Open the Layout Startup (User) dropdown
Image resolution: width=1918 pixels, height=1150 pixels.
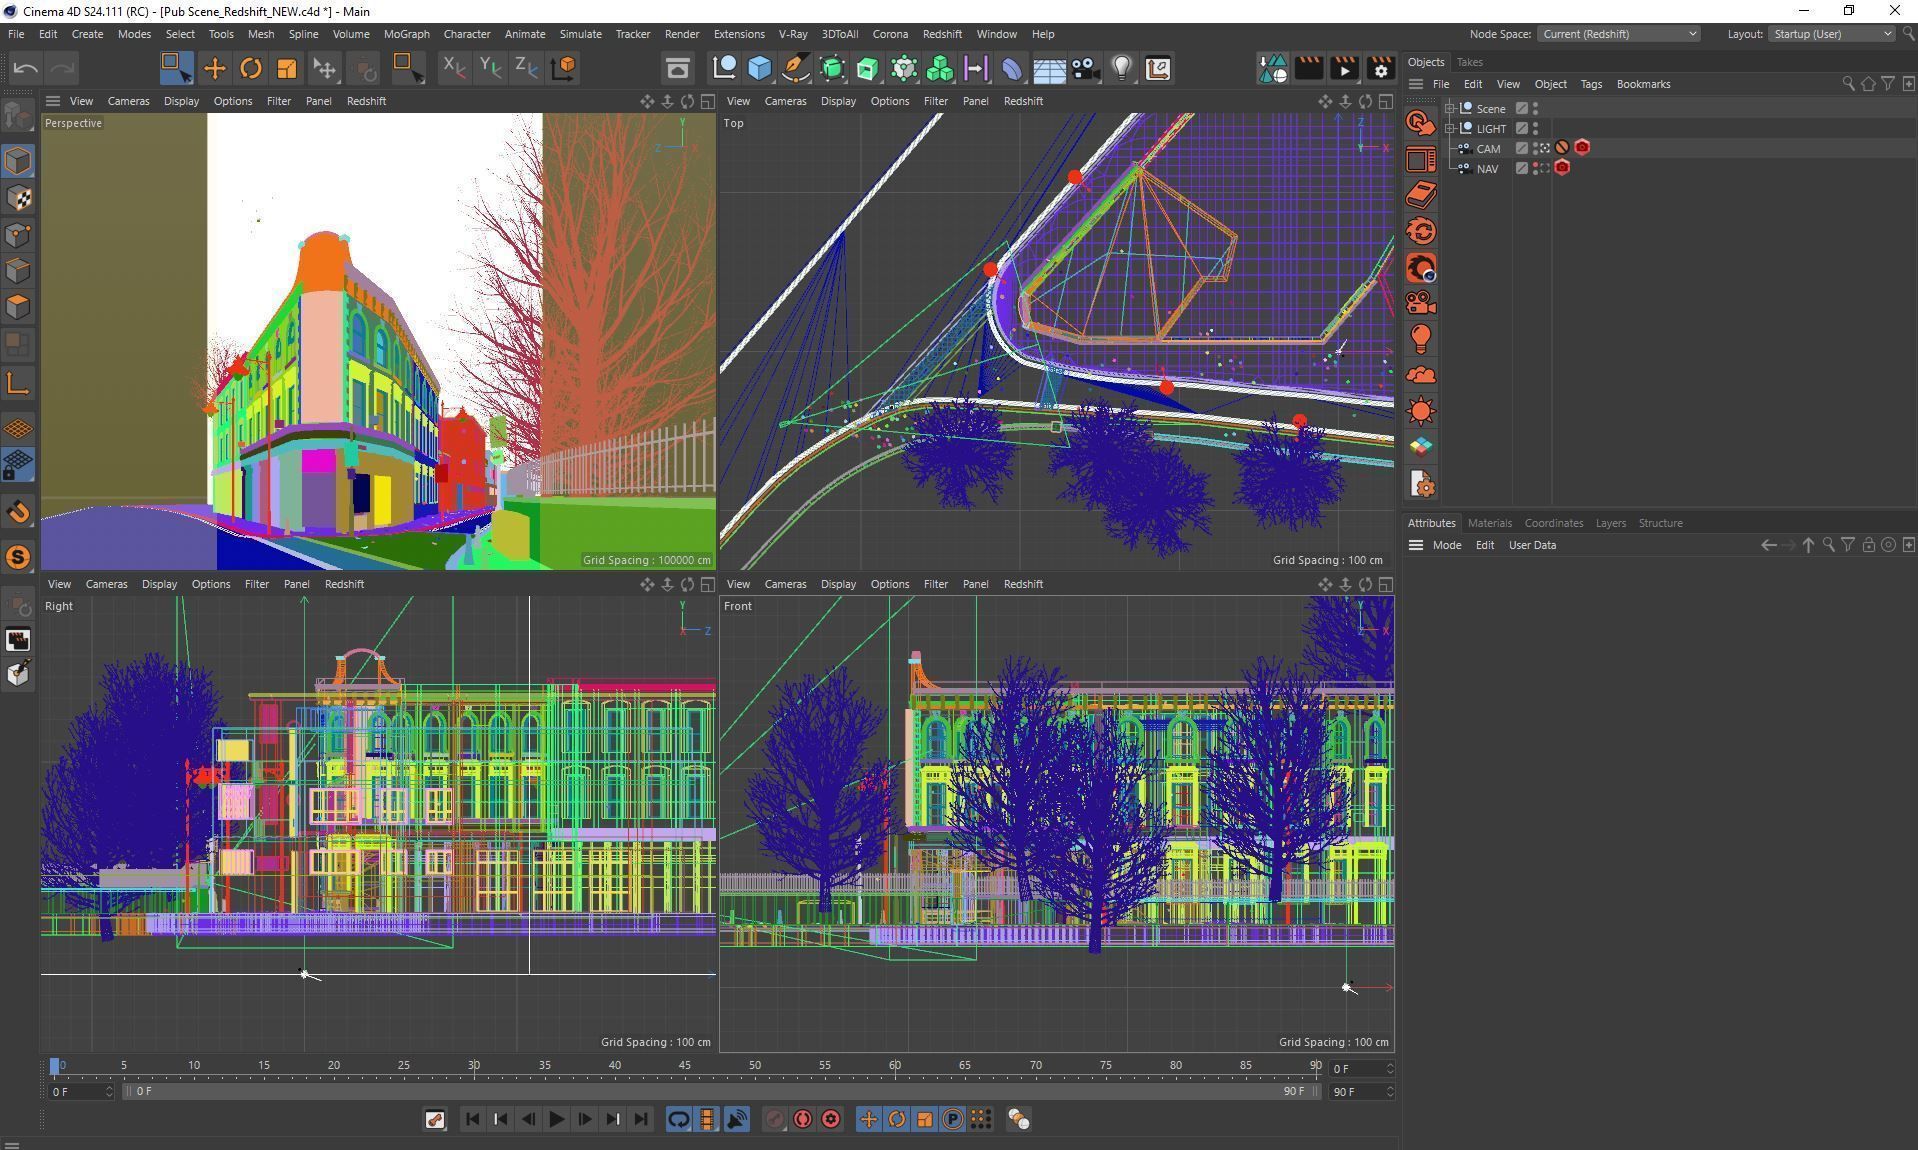pyautogui.click(x=1832, y=34)
